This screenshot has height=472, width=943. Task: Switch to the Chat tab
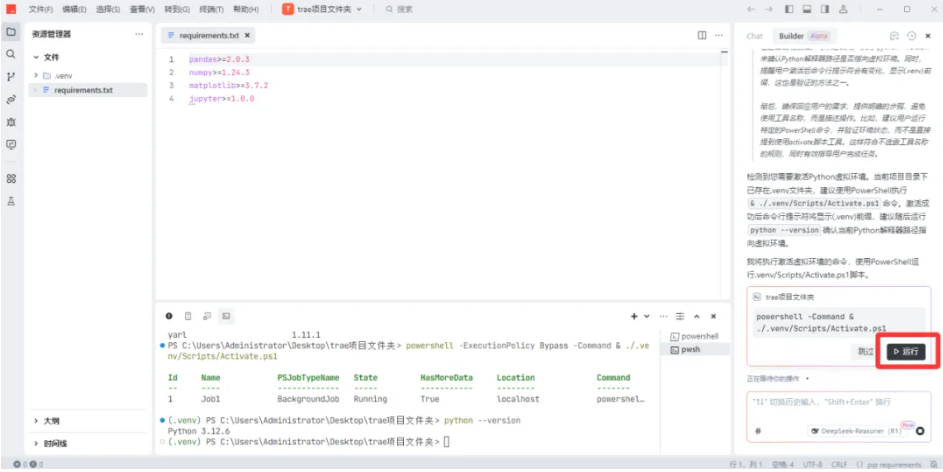754,35
